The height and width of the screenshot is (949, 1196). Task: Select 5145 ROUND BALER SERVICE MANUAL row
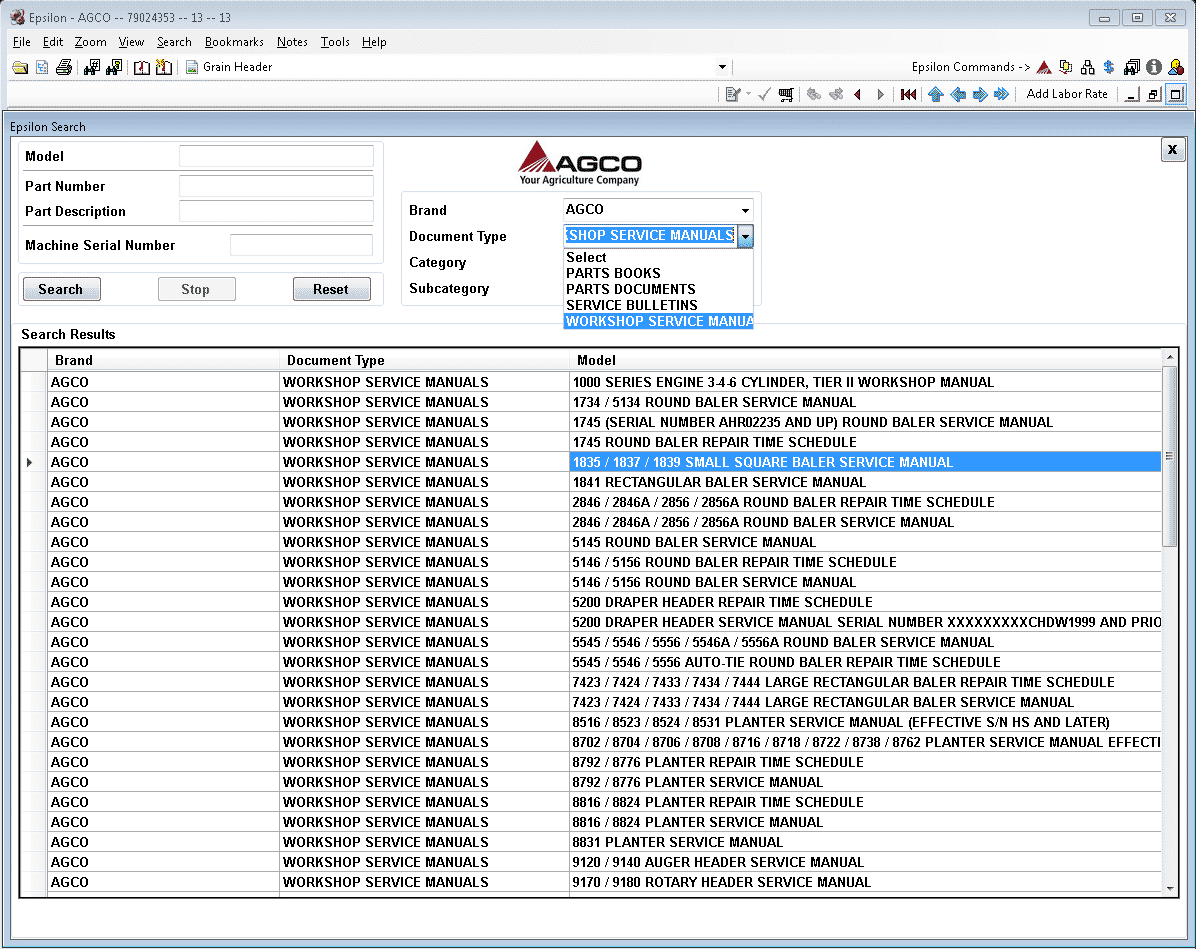coord(591,542)
